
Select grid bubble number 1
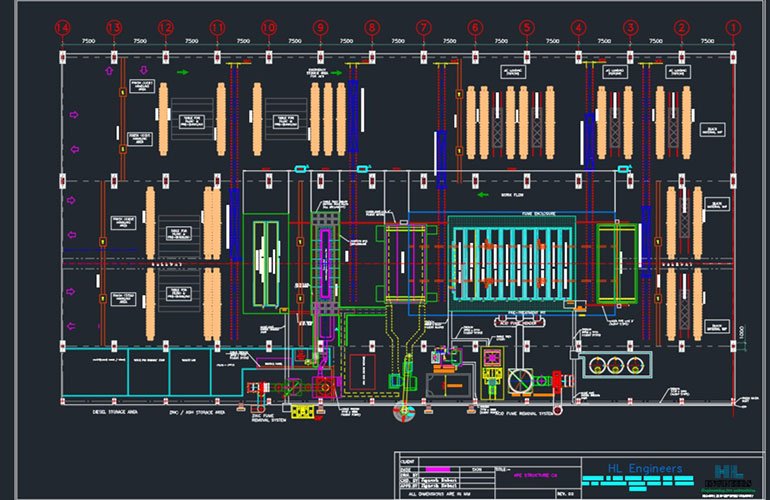click(733, 27)
